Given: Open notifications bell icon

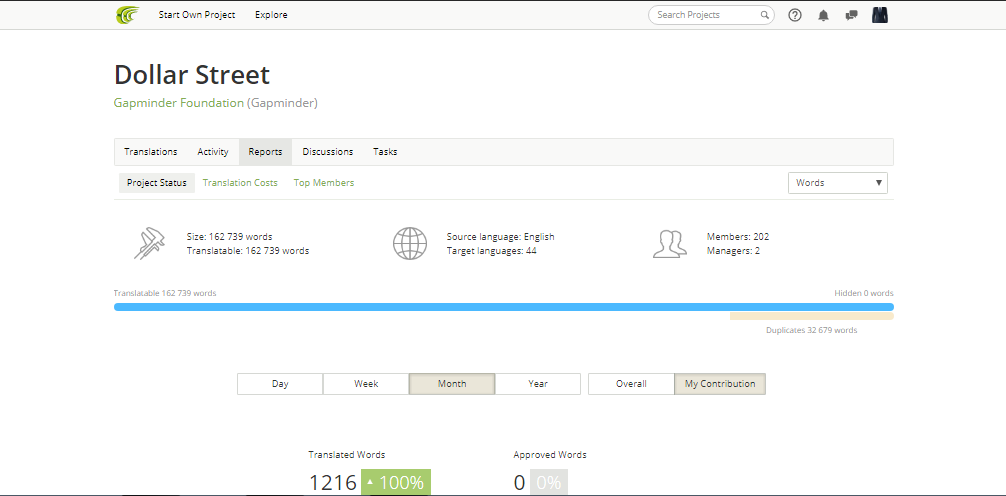Looking at the screenshot, I should point(824,15).
